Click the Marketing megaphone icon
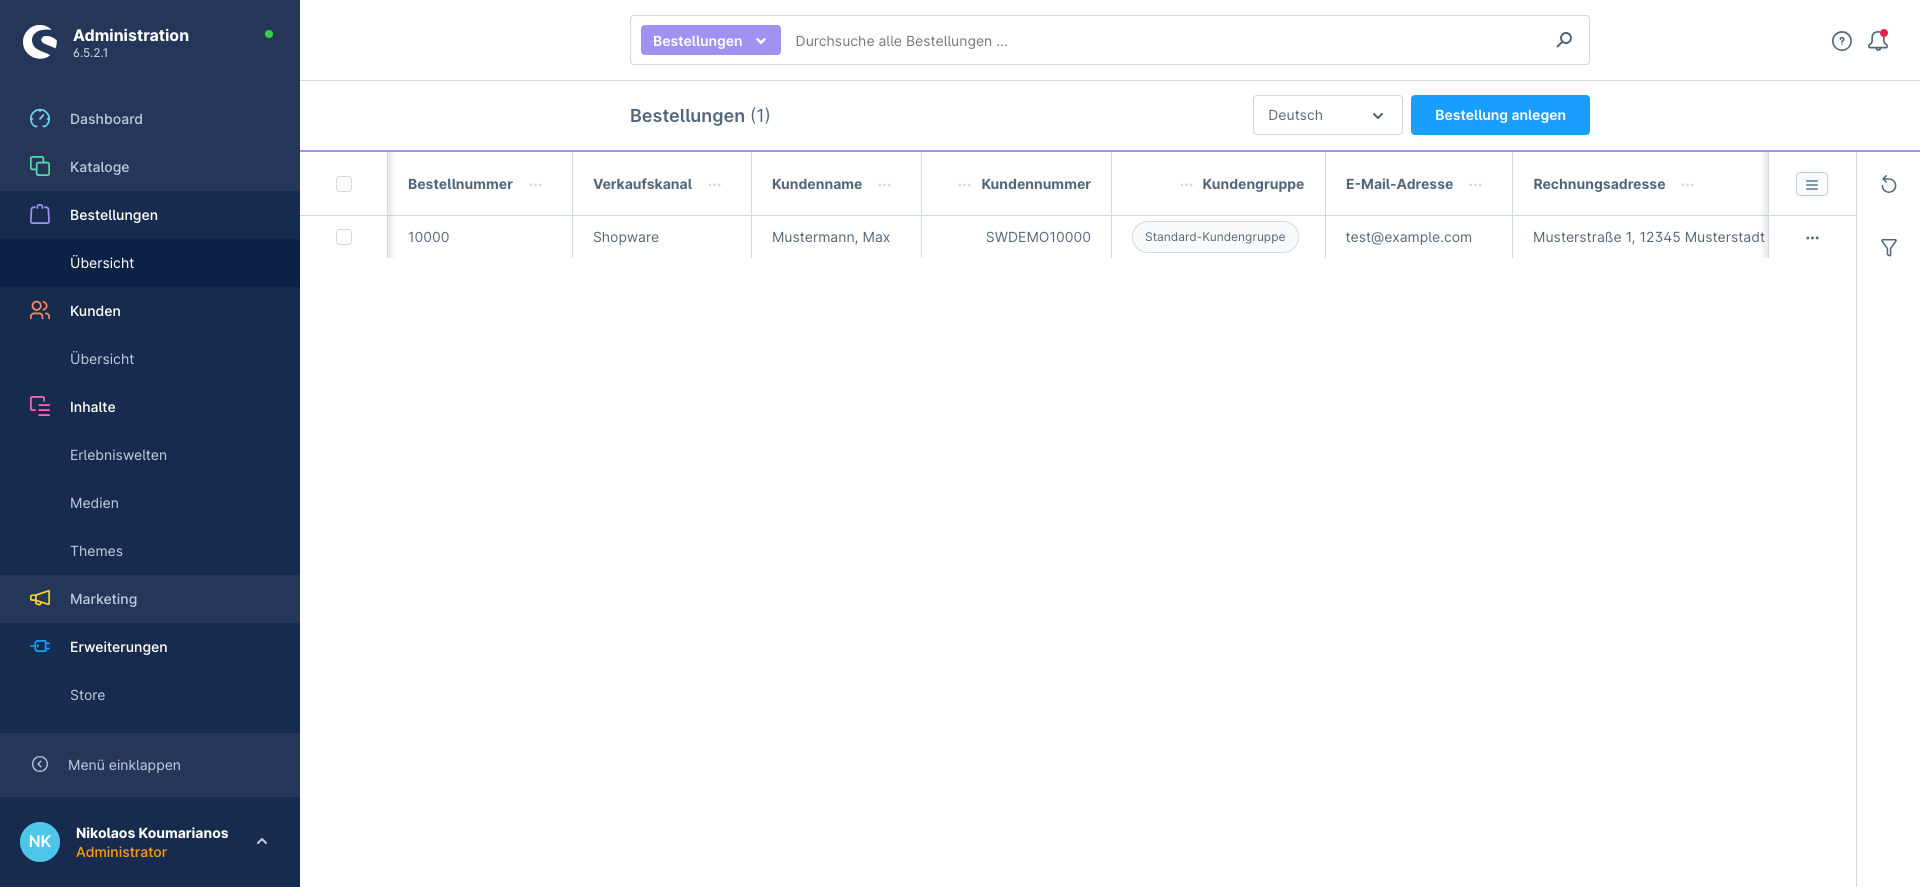The height and width of the screenshot is (887, 1920). (x=40, y=598)
